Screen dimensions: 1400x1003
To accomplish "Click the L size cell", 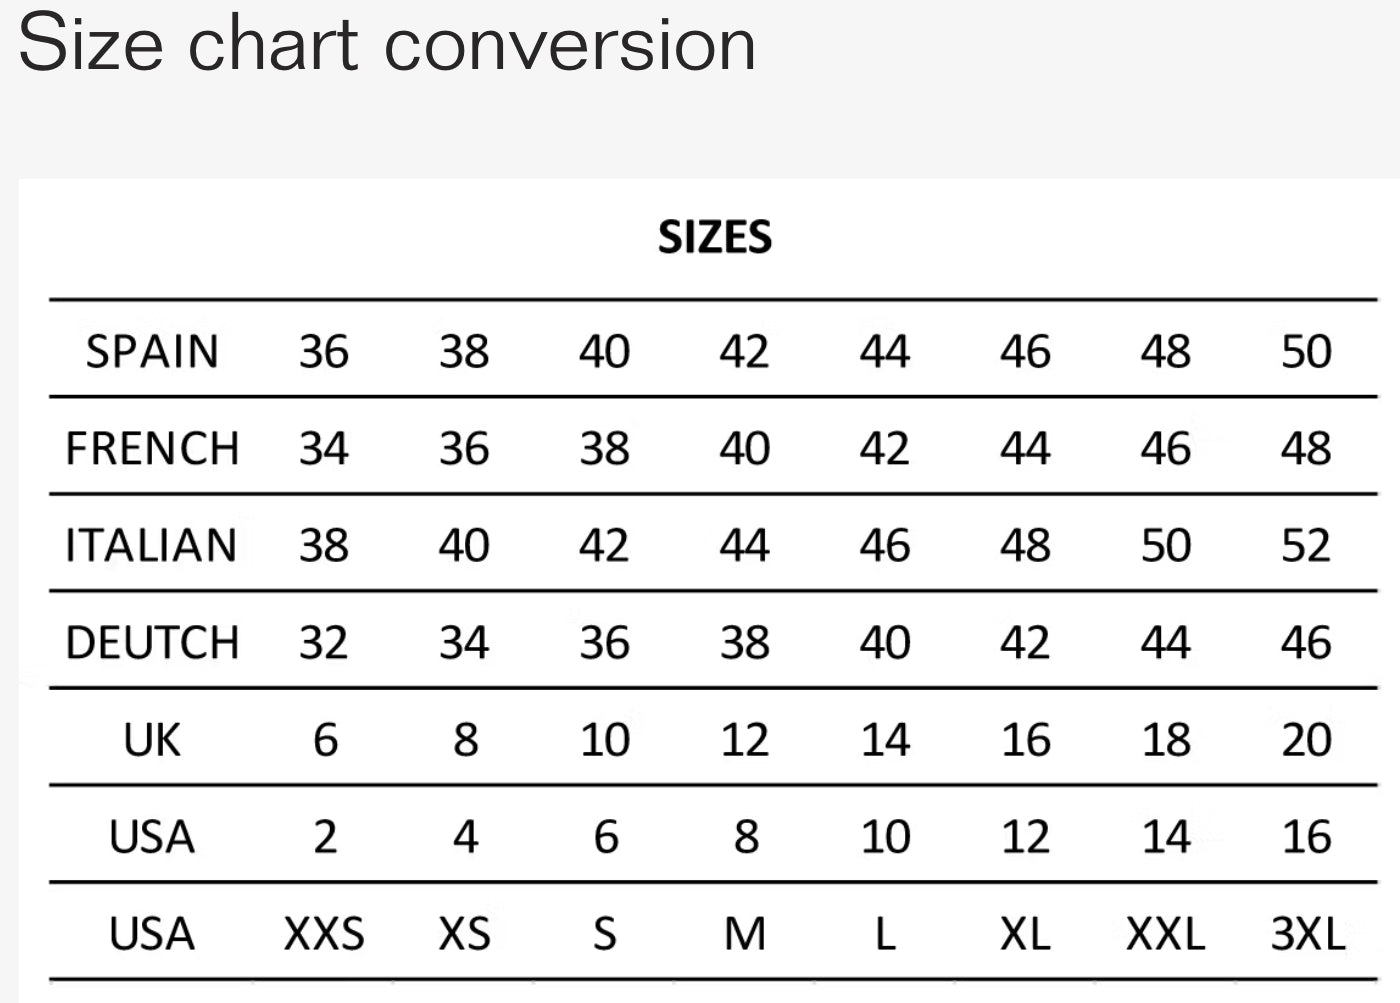I will (885, 934).
